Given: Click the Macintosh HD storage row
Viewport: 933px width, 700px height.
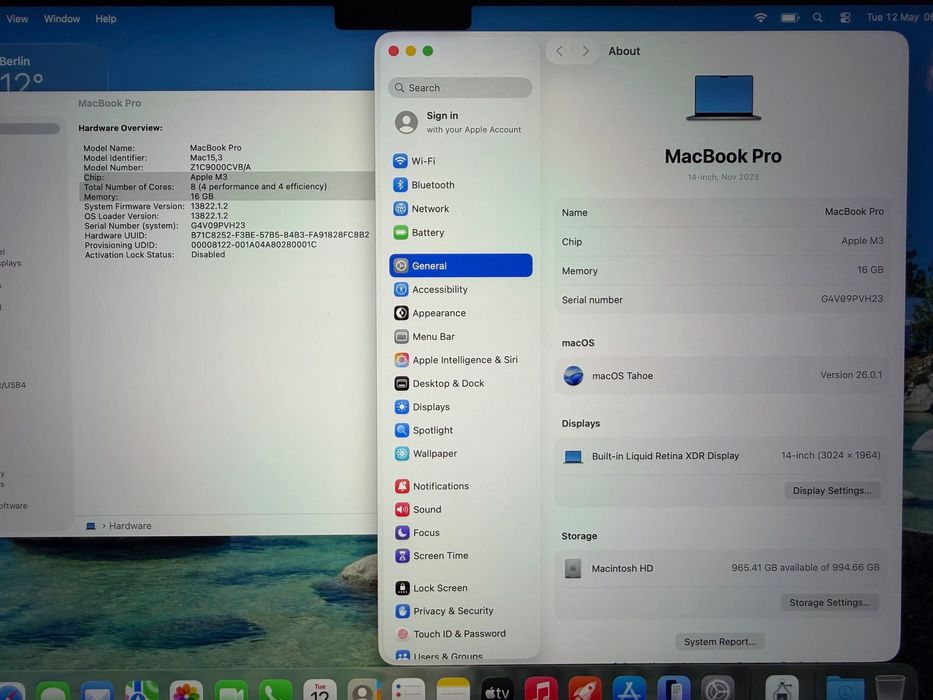Looking at the screenshot, I should click(722, 568).
